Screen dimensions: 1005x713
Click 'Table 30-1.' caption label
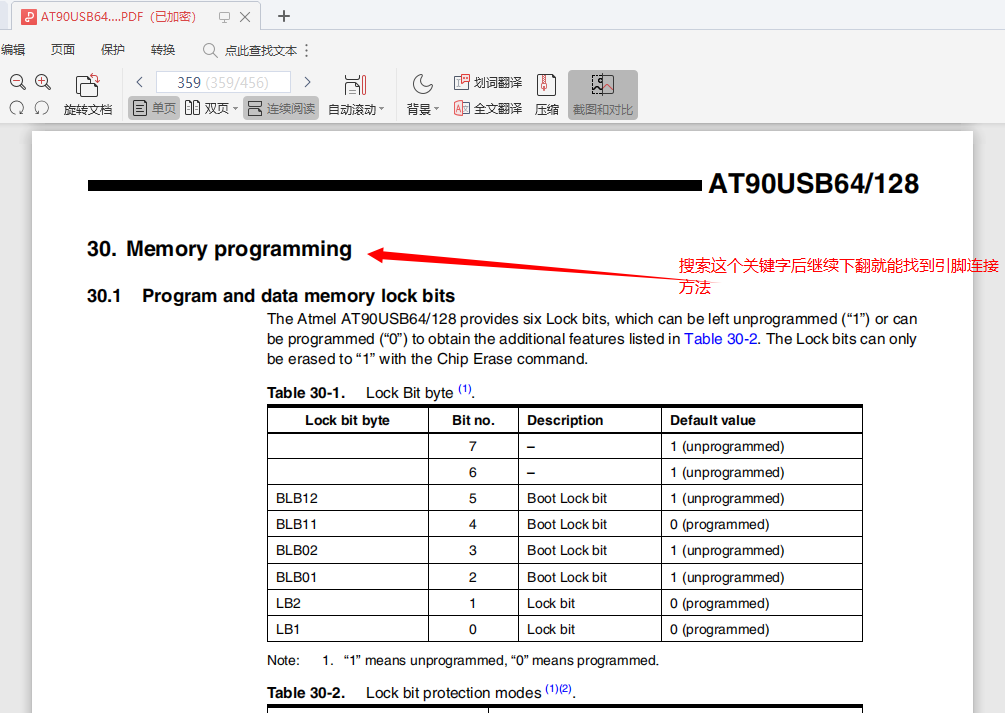pos(306,393)
